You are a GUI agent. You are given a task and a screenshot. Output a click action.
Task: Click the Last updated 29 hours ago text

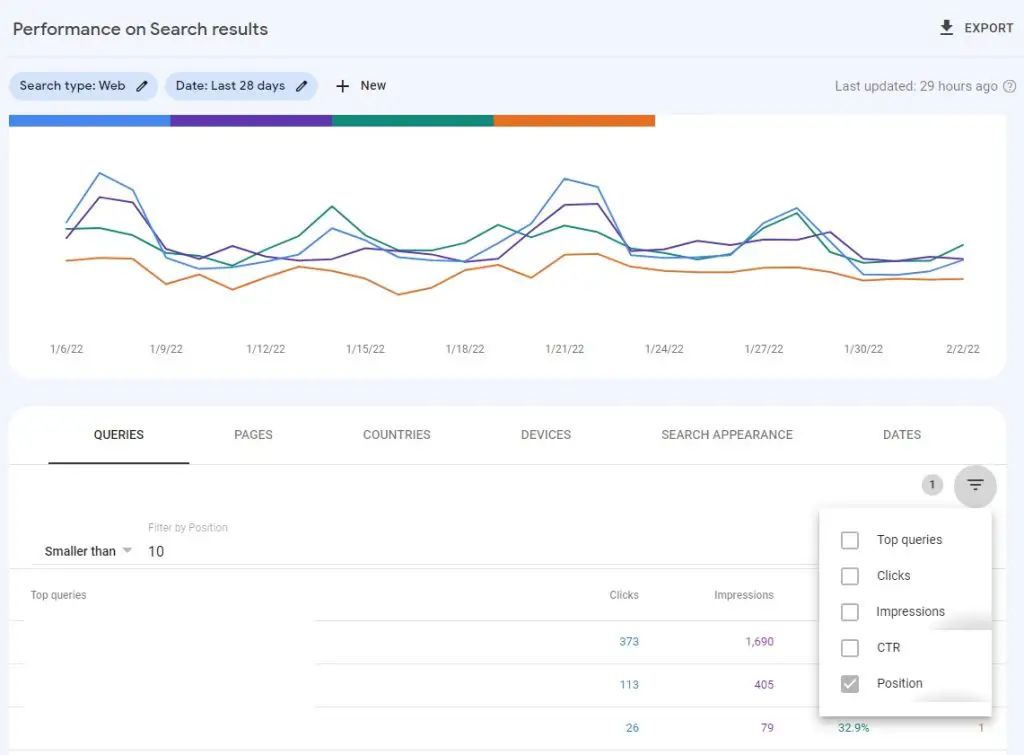(x=916, y=86)
